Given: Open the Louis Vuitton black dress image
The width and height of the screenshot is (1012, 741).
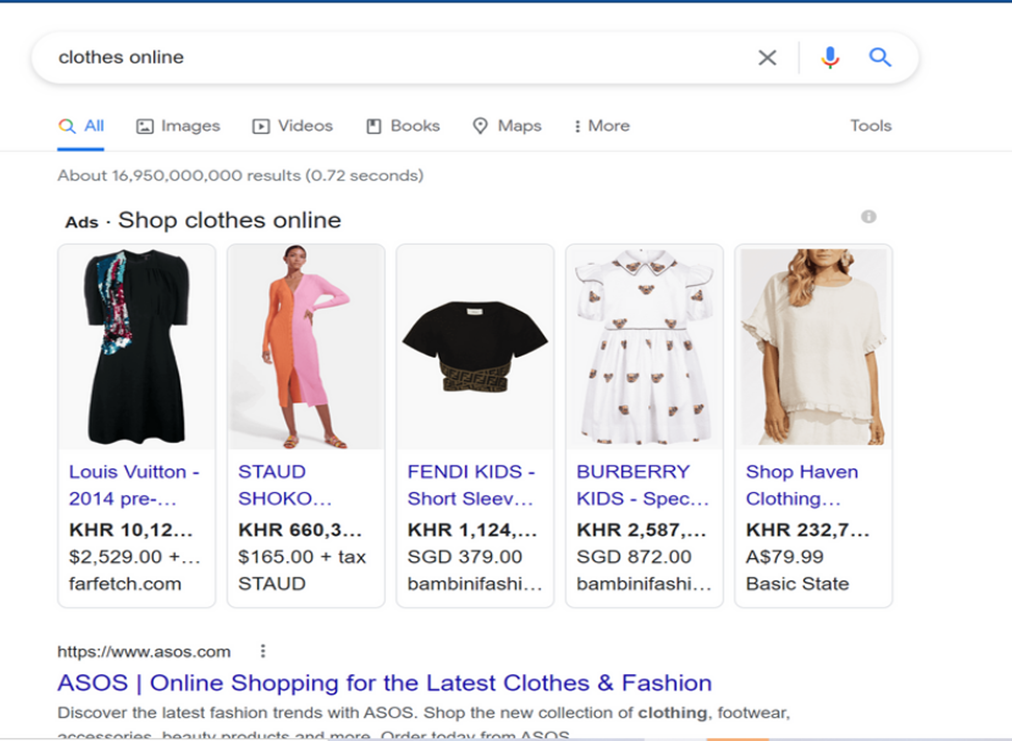Looking at the screenshot, I should [x=136, y=346].
